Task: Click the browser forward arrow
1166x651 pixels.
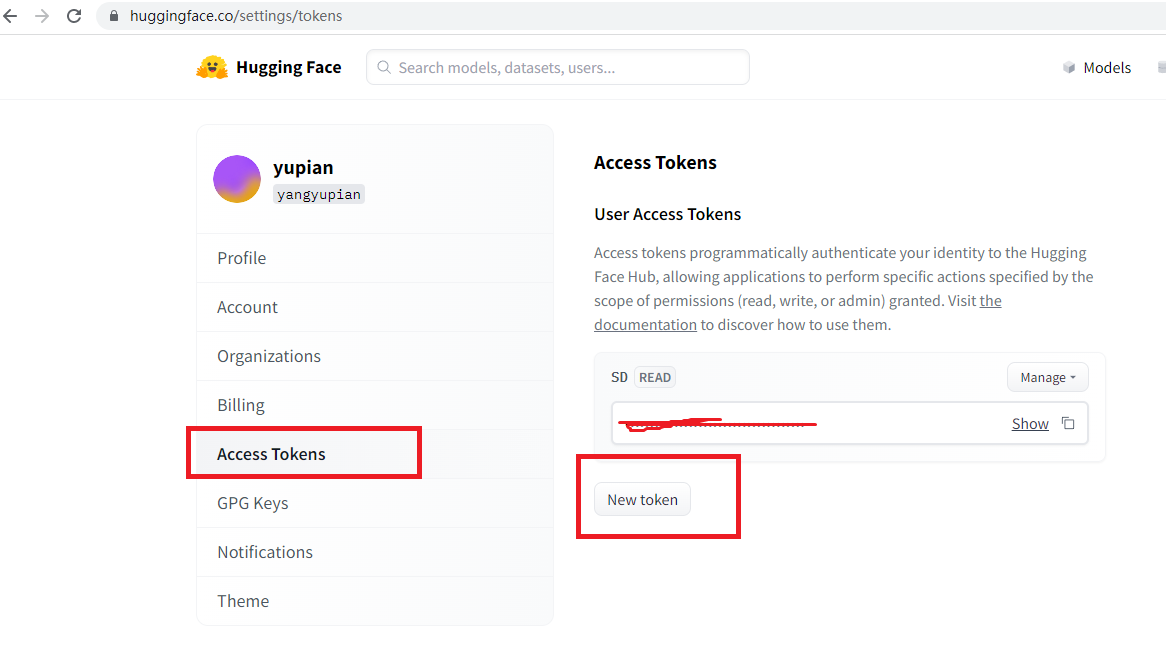Action: click(x=42, y=16)
